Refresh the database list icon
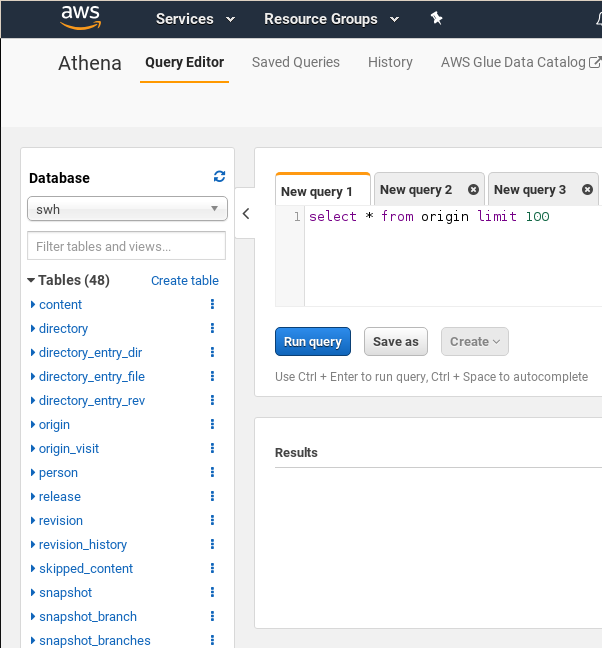 point(219,176)
